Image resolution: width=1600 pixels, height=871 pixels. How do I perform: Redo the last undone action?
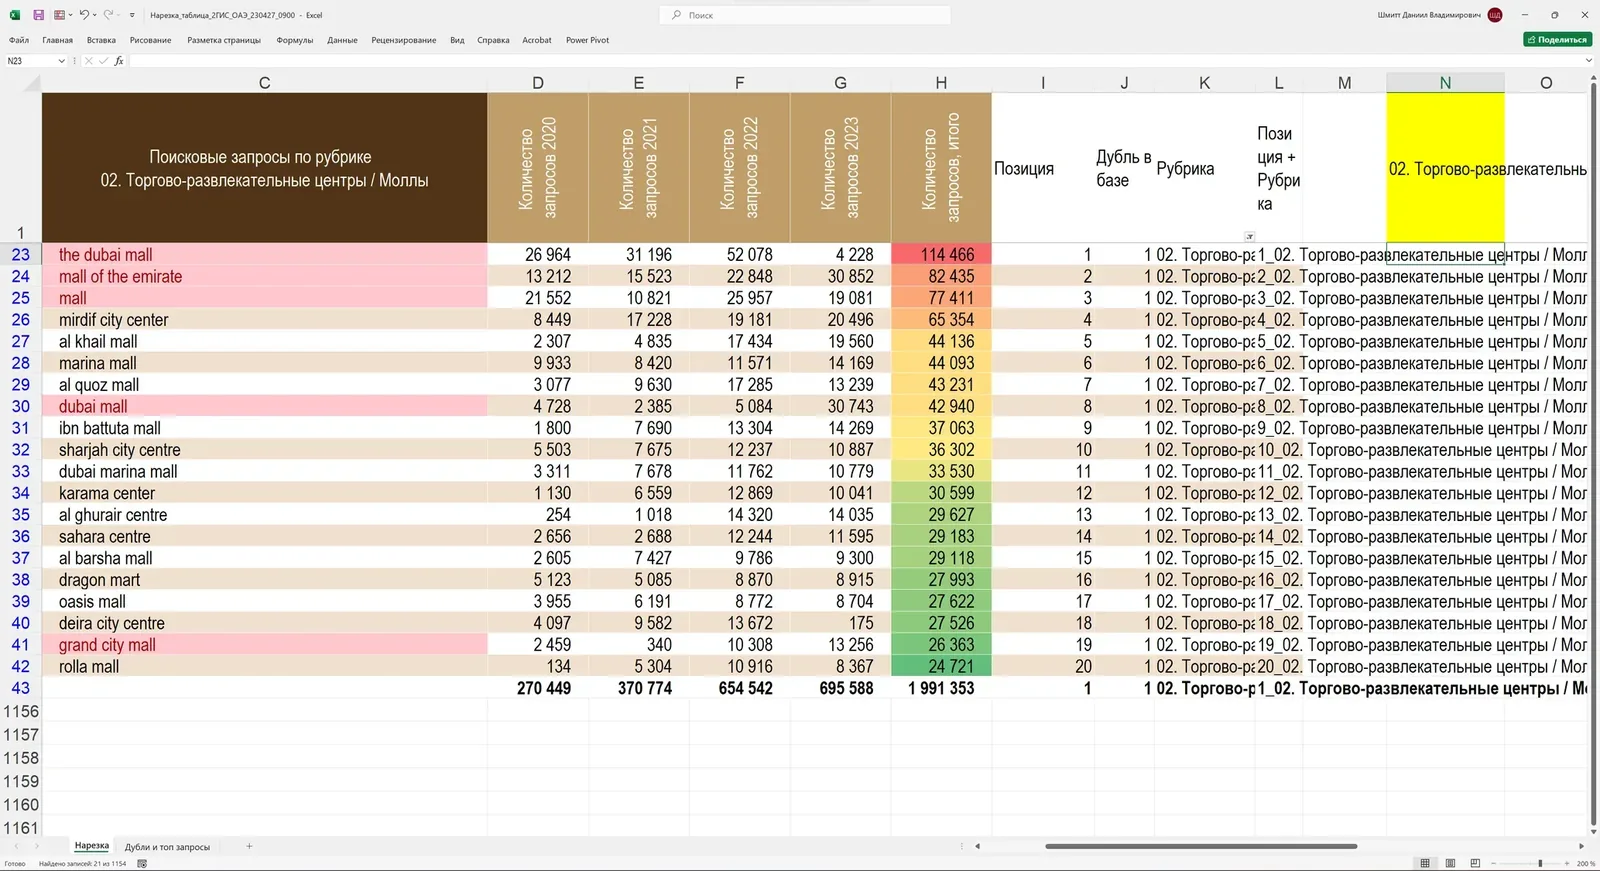point(108,15)
